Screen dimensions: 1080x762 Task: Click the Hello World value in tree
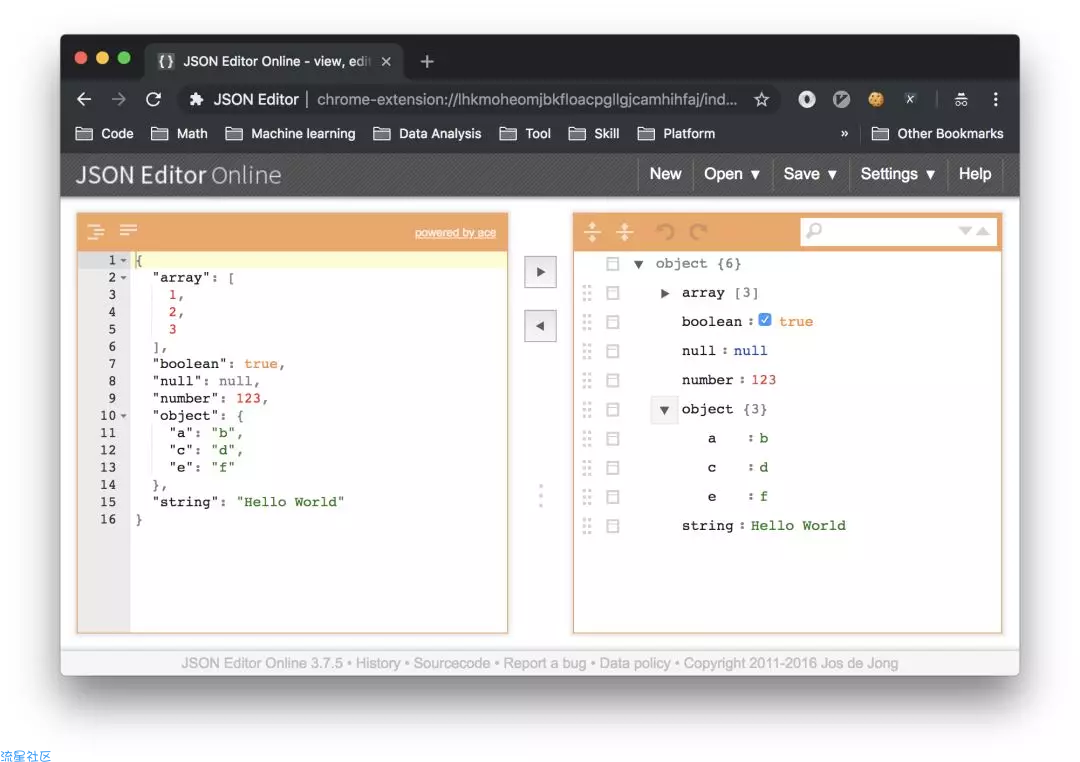point(798,526)
